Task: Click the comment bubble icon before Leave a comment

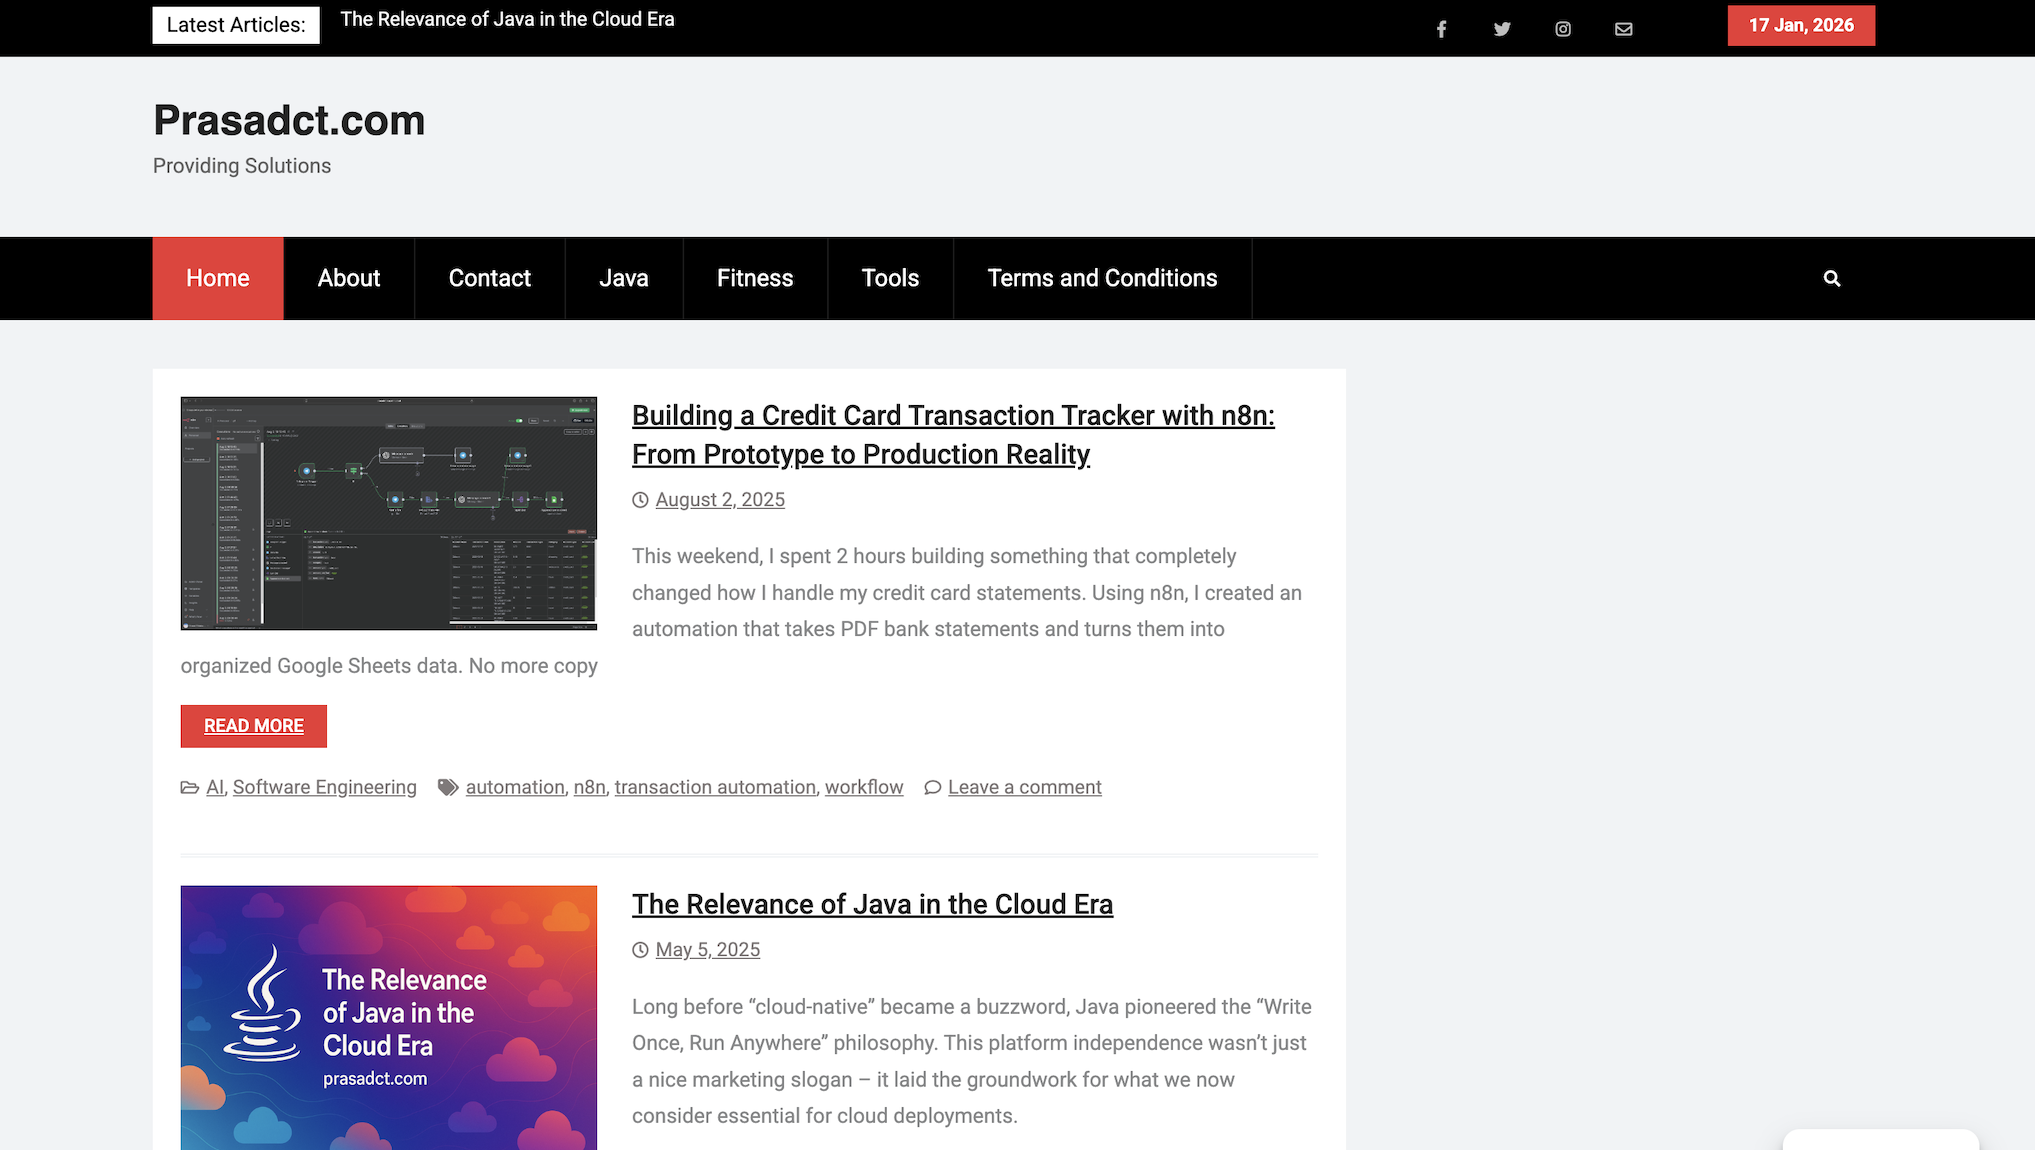Action: (933, 788)
